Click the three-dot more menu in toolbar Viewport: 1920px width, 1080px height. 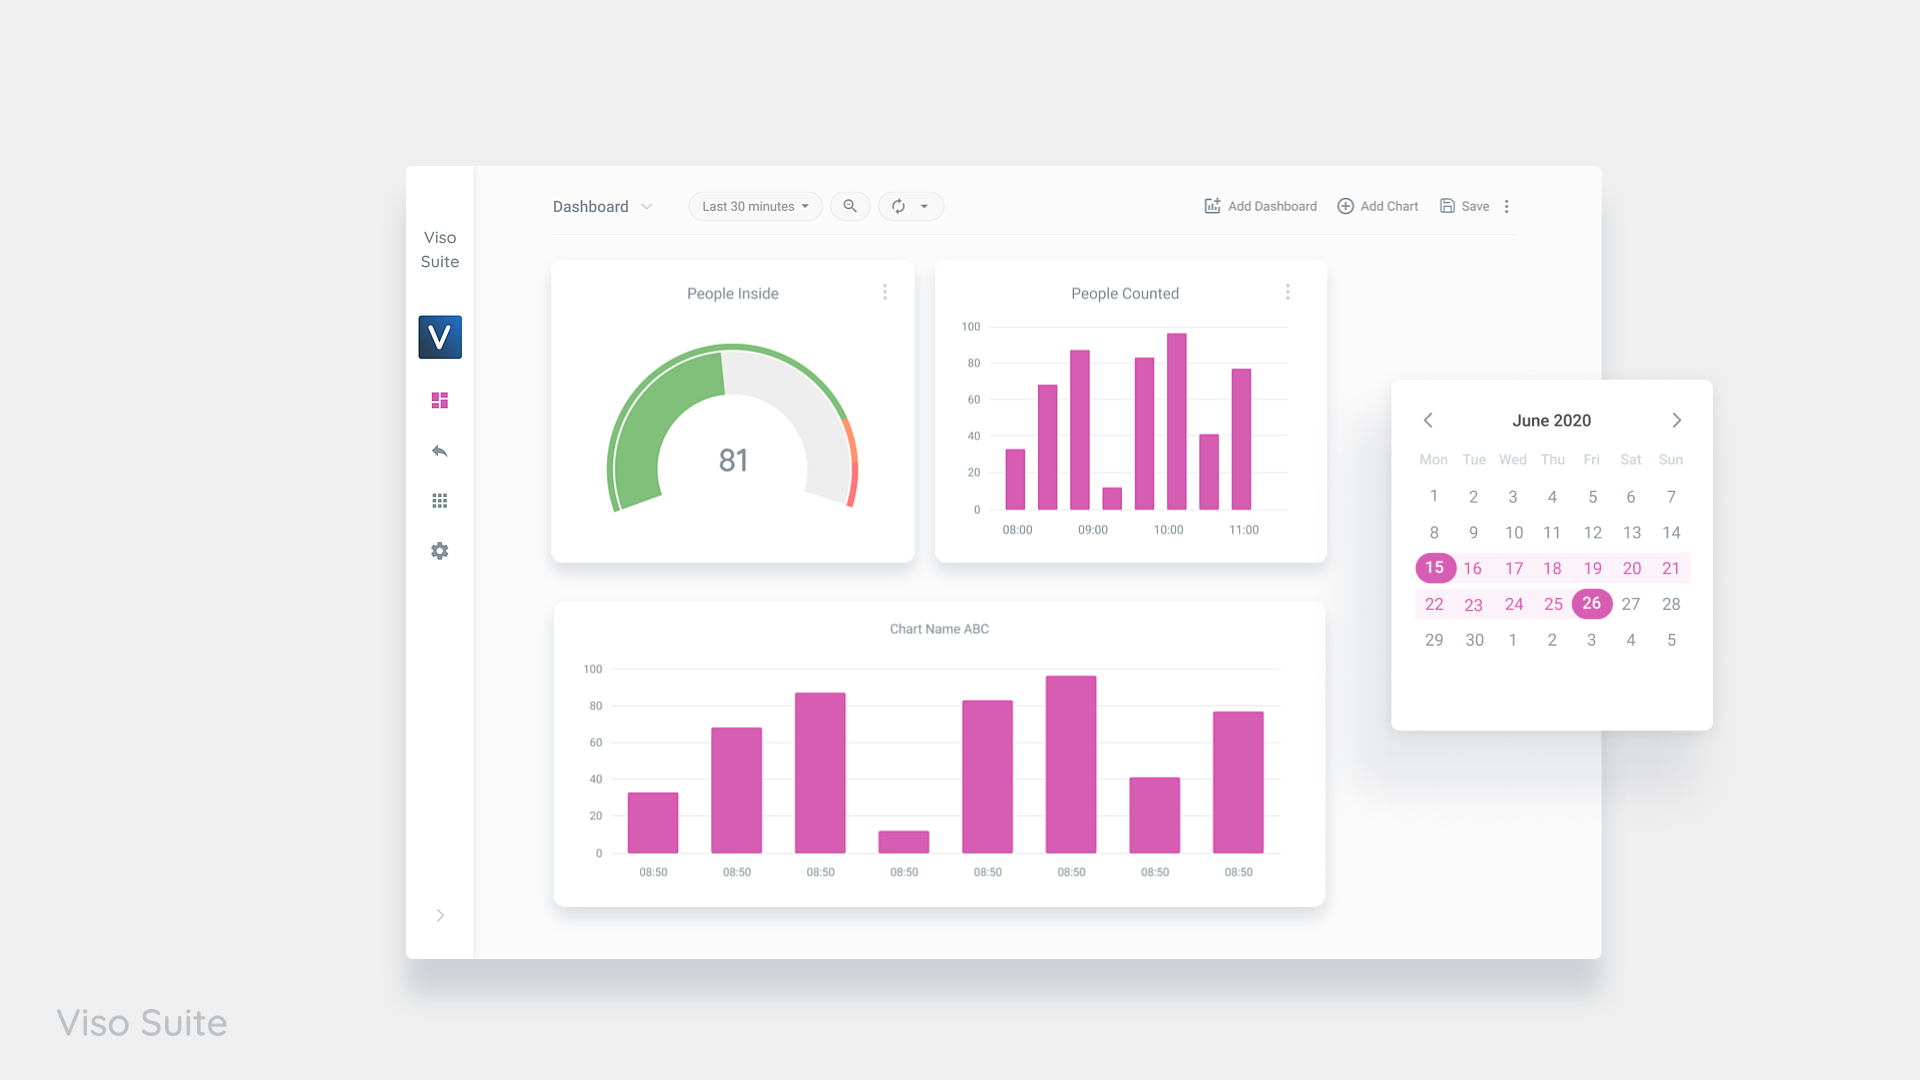pos(1507,206)
